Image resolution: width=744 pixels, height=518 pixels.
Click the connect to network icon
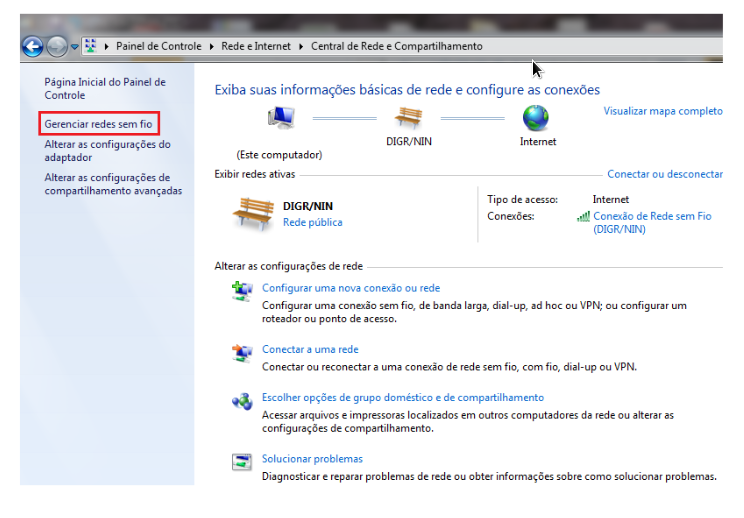(242, 353)
